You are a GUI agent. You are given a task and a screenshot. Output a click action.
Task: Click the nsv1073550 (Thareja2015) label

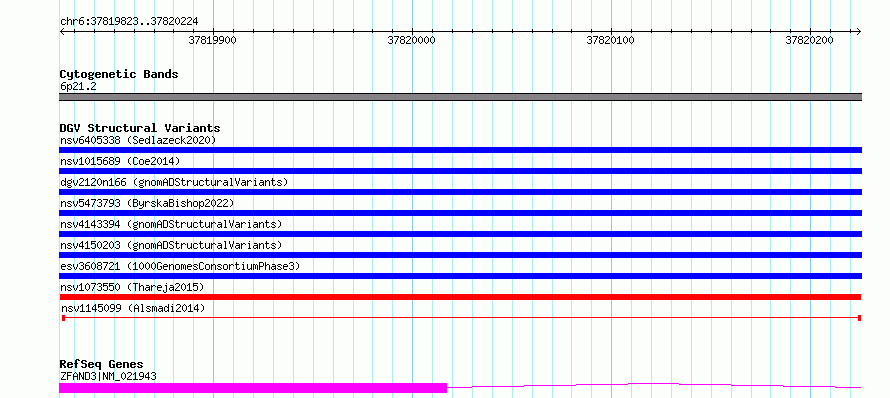click(132, 287)
